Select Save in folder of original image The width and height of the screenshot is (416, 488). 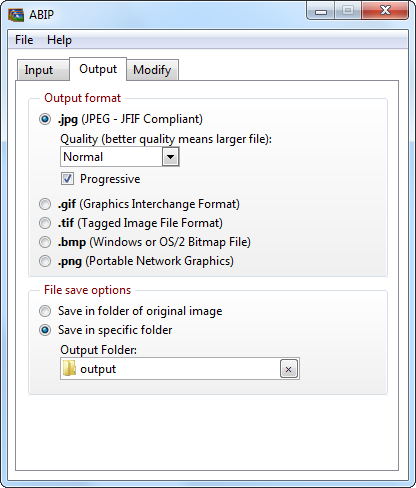pos(45,311)
